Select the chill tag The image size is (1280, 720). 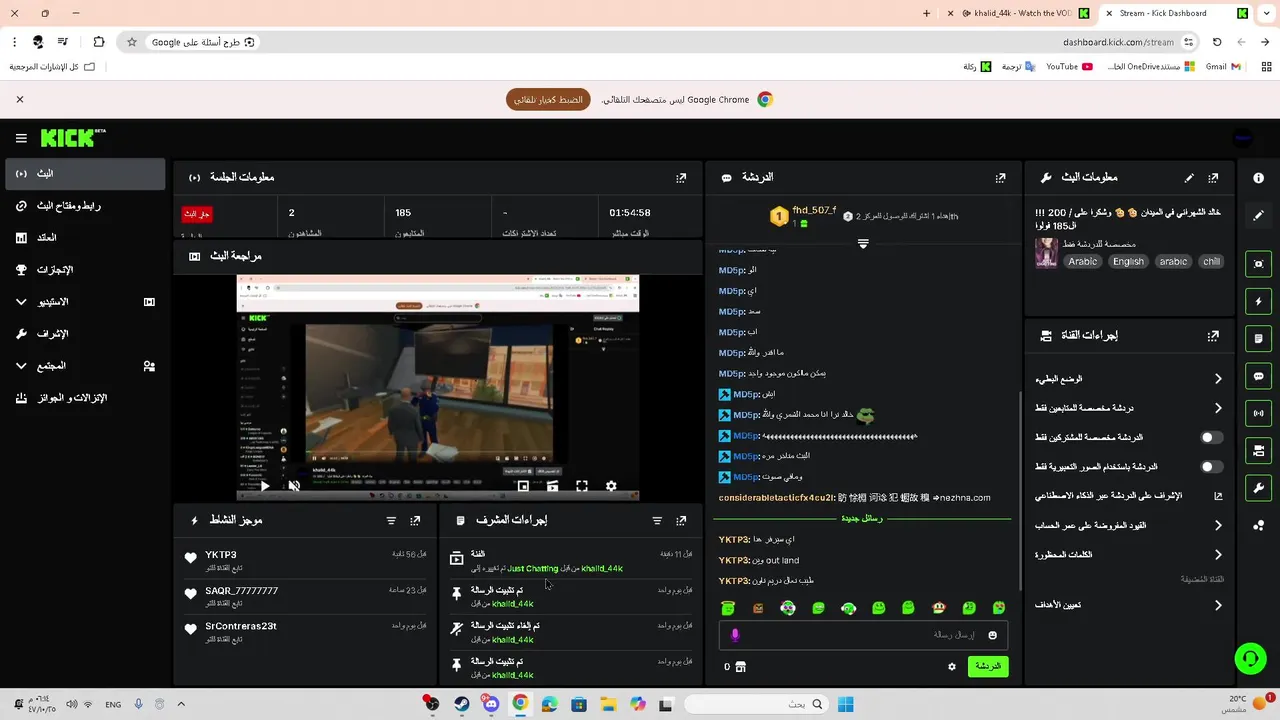click(x=1211, y=262)
